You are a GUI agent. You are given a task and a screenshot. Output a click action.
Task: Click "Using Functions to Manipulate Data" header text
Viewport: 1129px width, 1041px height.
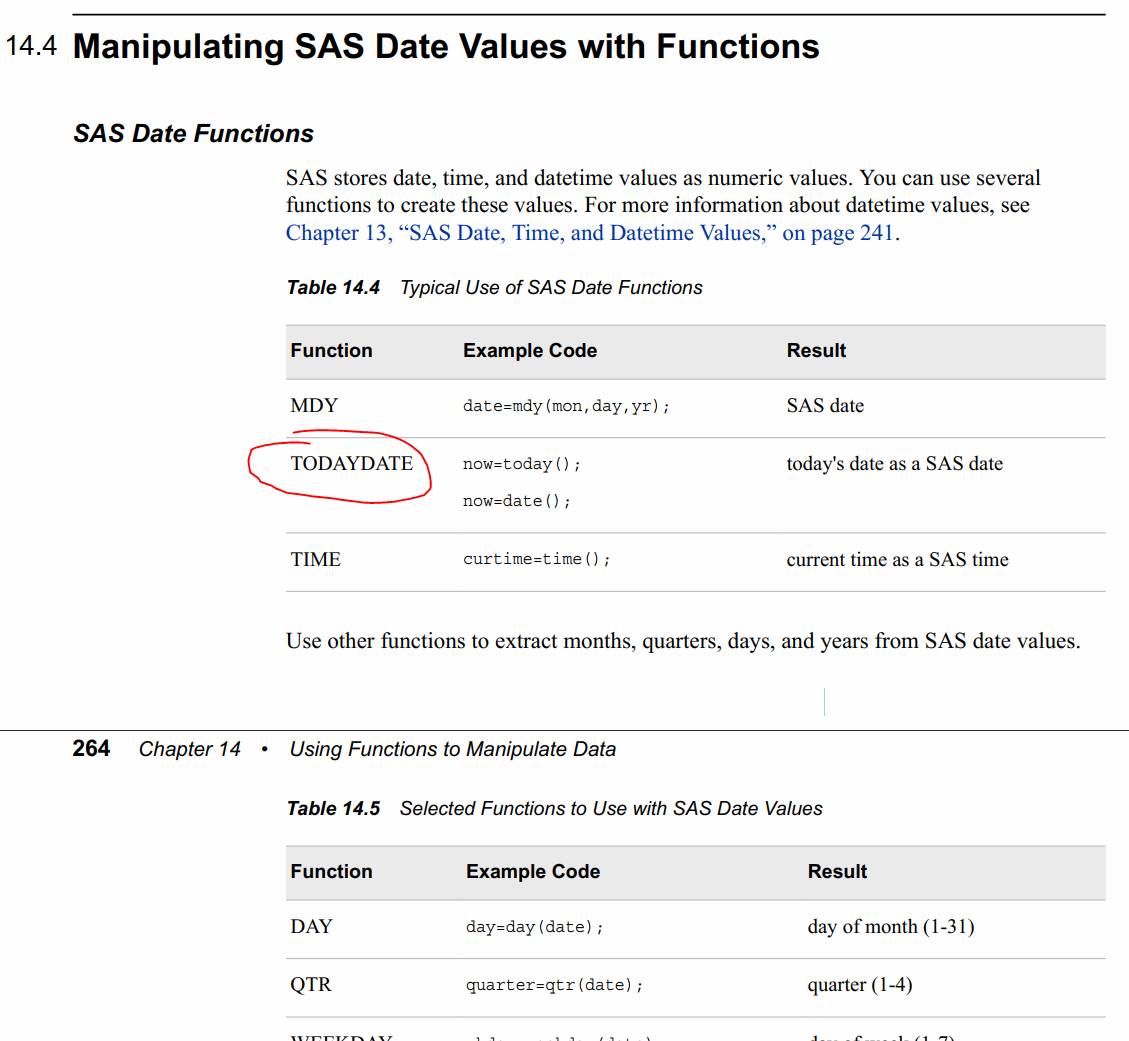pyautogui.click(x=452, y=749)
